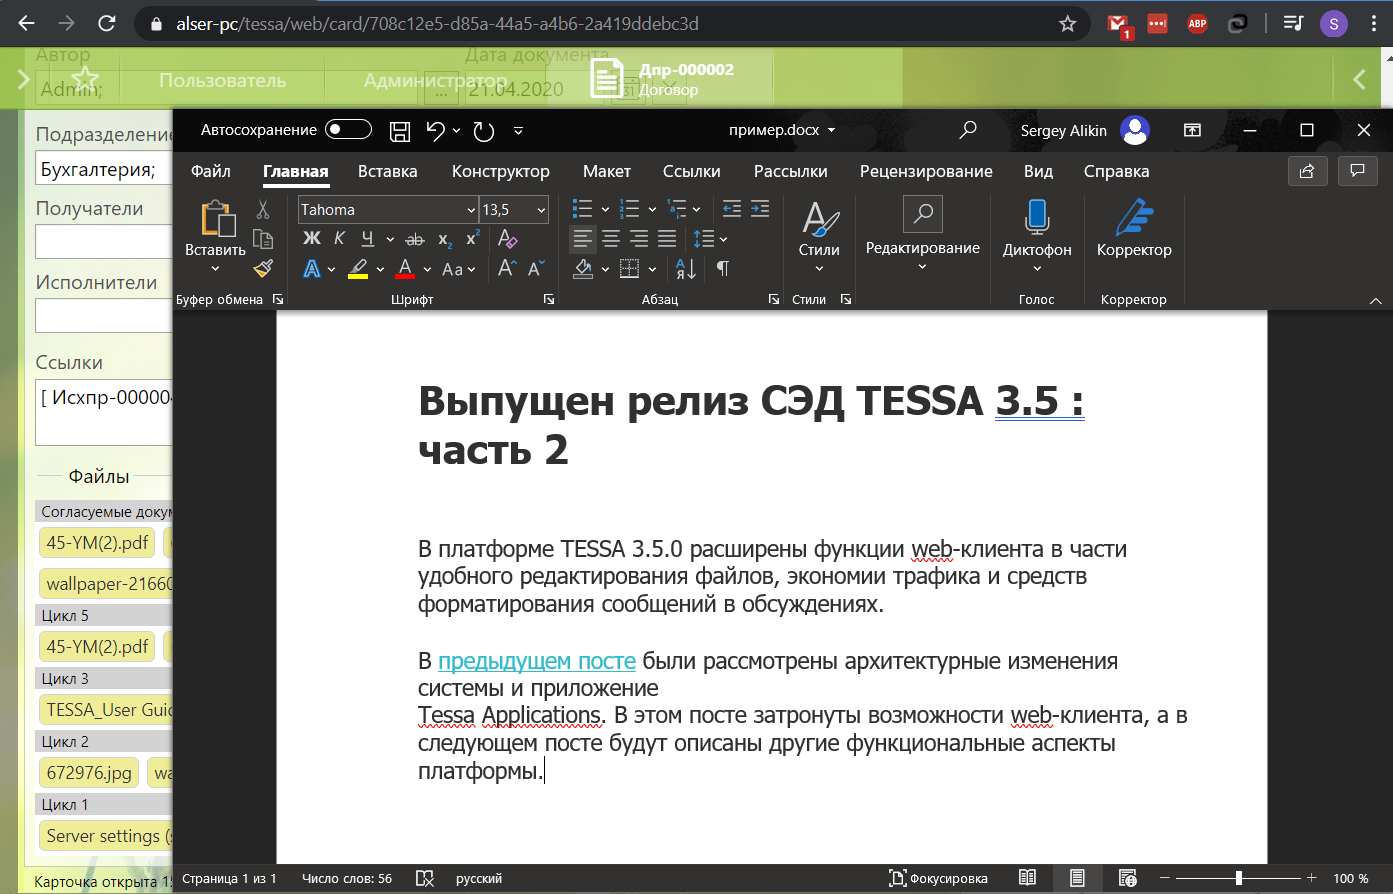Switch to Read Mode view

(1027, 878)
